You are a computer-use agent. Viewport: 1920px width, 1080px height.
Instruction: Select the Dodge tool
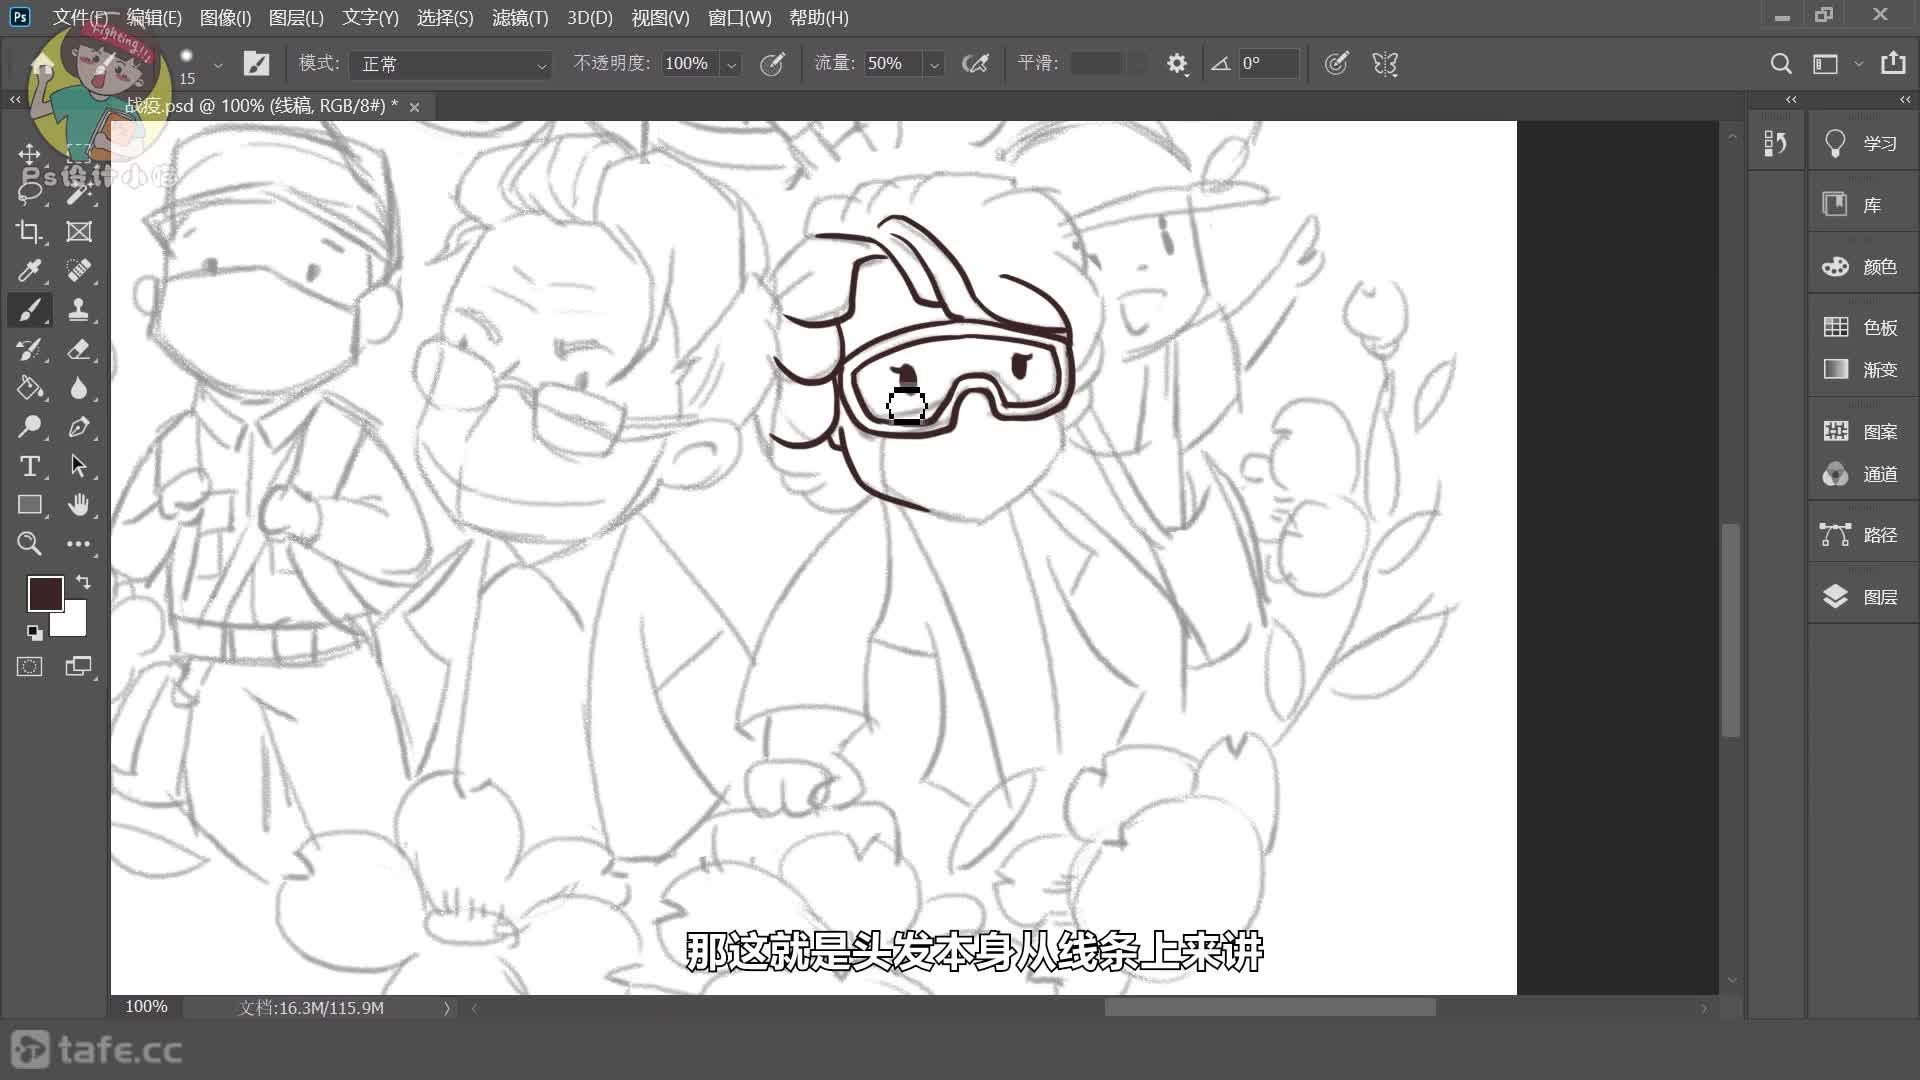(x=29, y=427)
